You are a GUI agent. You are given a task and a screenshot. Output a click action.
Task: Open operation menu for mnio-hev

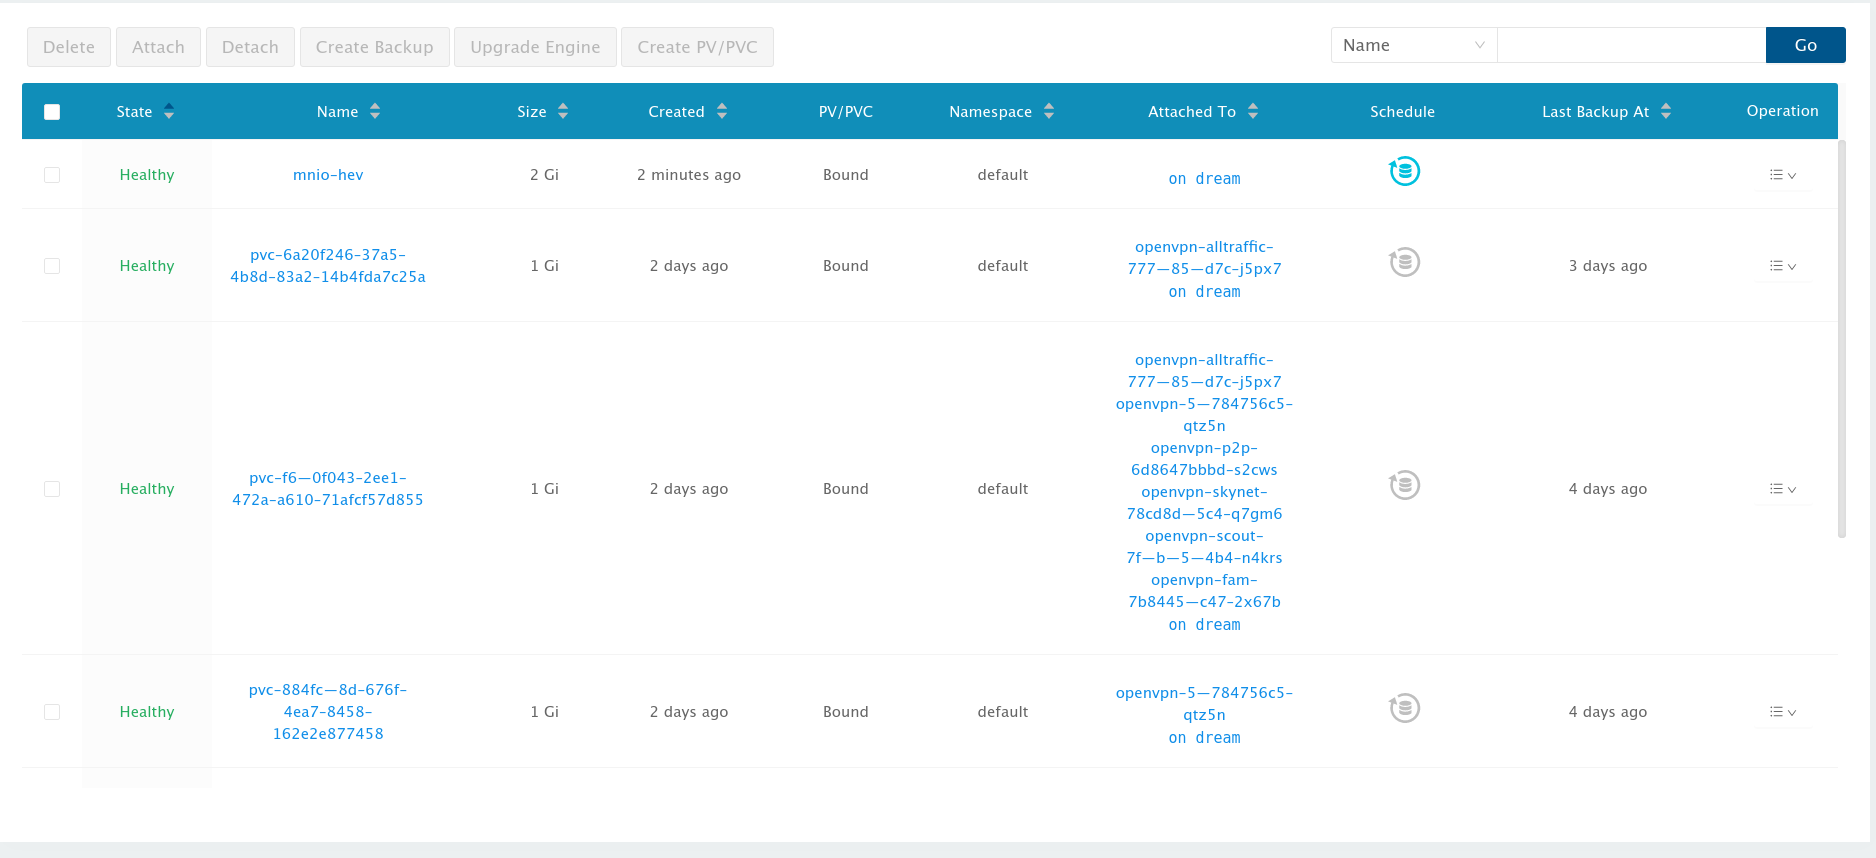click(x=1782, y=175)
